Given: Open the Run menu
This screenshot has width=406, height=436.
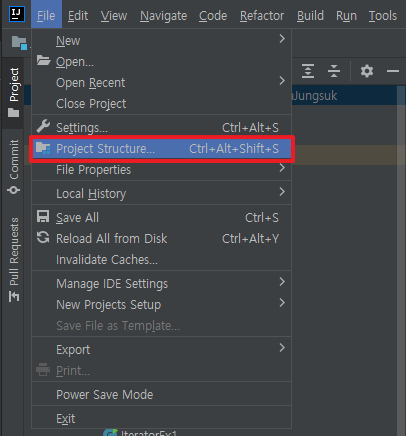Looking at the screenshot, I should click(x=346, y=16).
